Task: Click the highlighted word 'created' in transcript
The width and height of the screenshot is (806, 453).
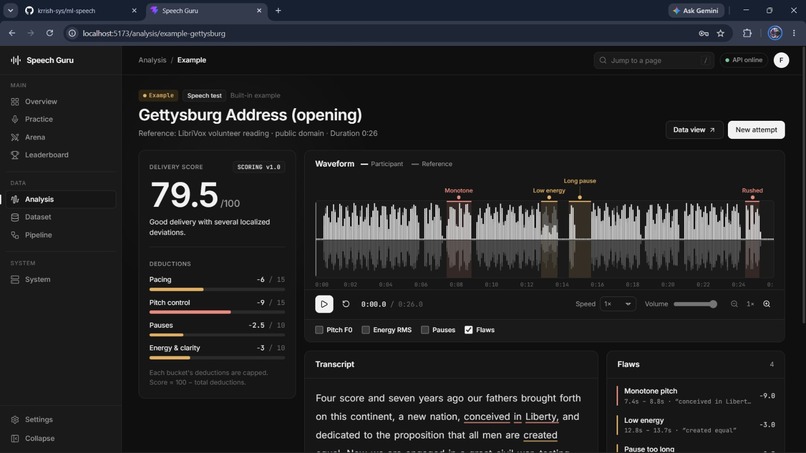Action: (540, 435)
